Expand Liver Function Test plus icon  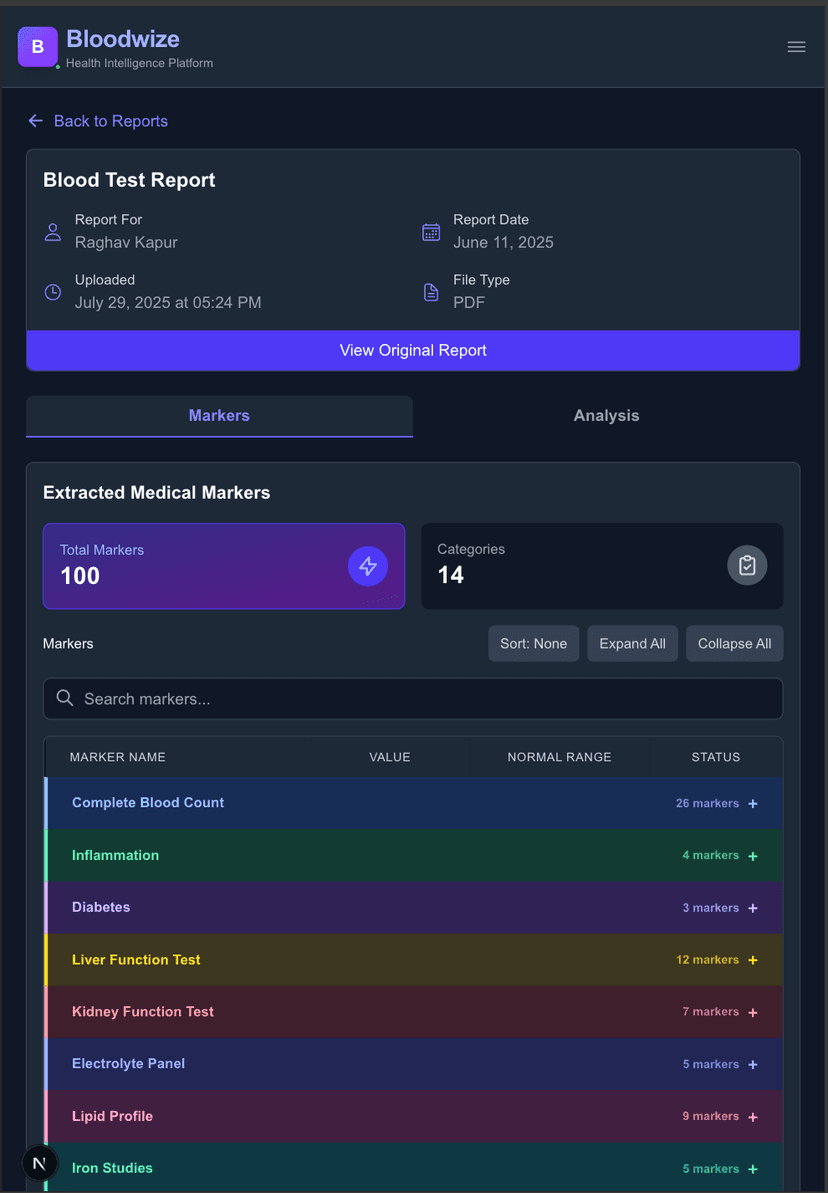(753, 960)
